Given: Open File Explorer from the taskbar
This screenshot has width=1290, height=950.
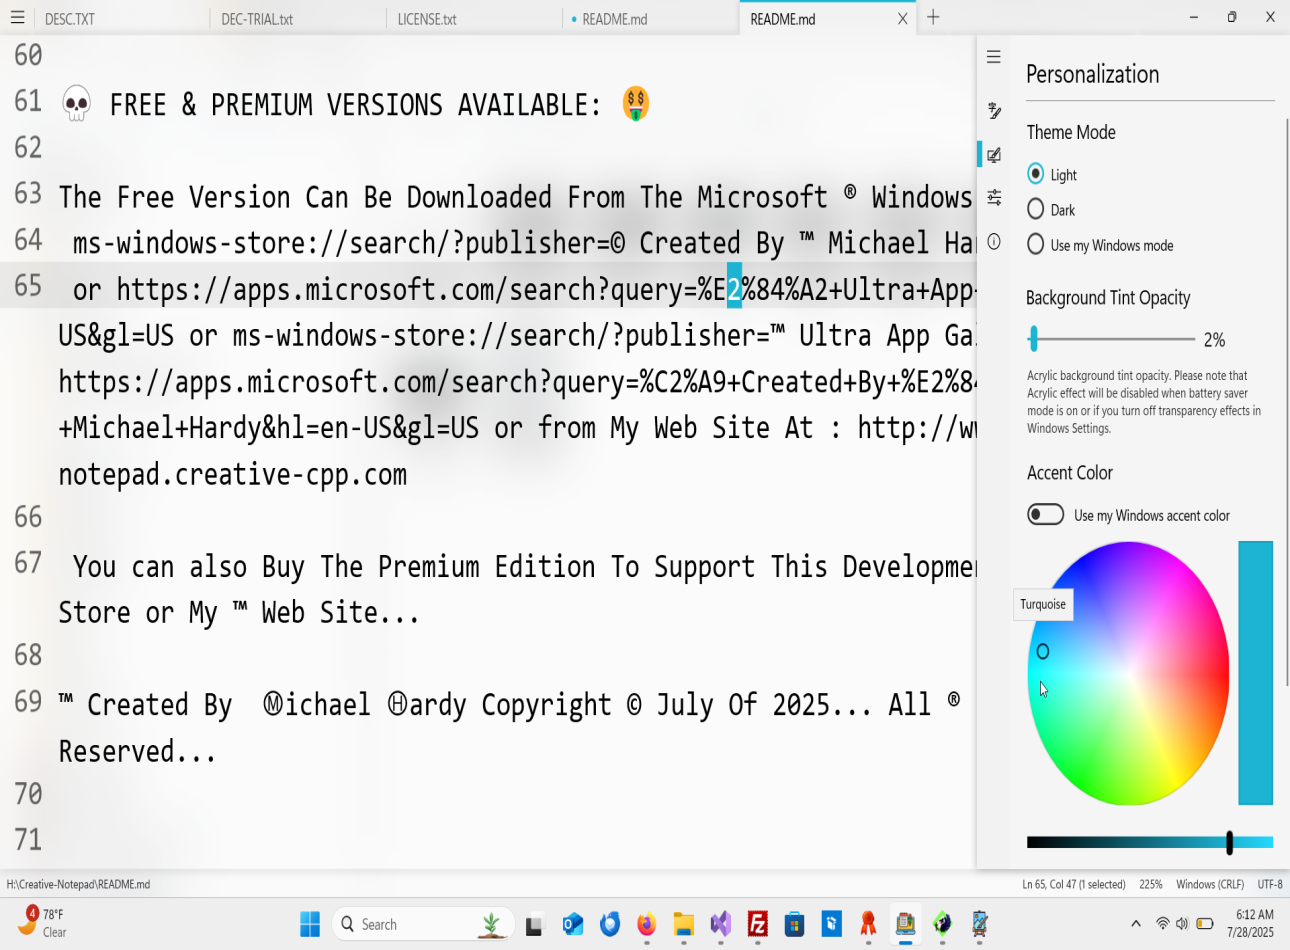Looking at the screenshot, I should [684, 924].
